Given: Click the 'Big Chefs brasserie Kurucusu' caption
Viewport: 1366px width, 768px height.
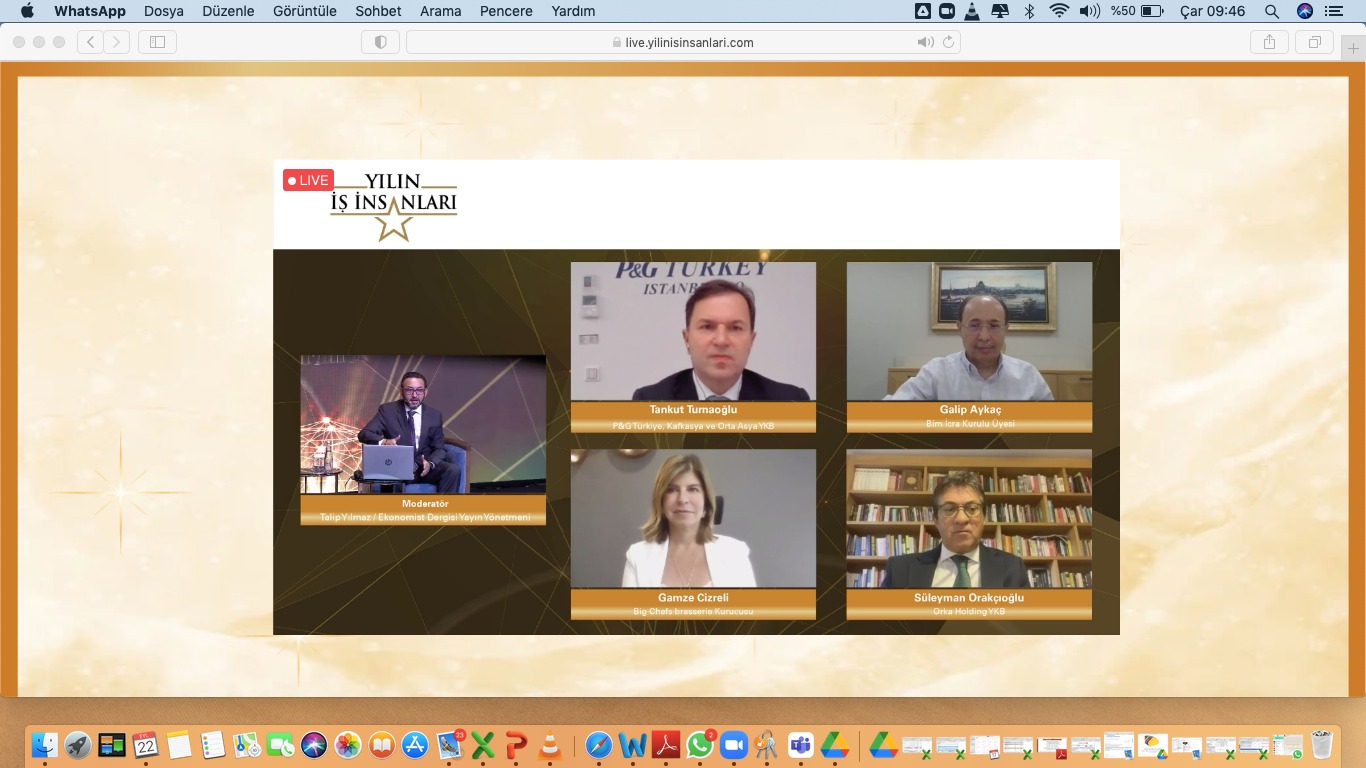Looking at the screenshot, I should coord(693,611).
